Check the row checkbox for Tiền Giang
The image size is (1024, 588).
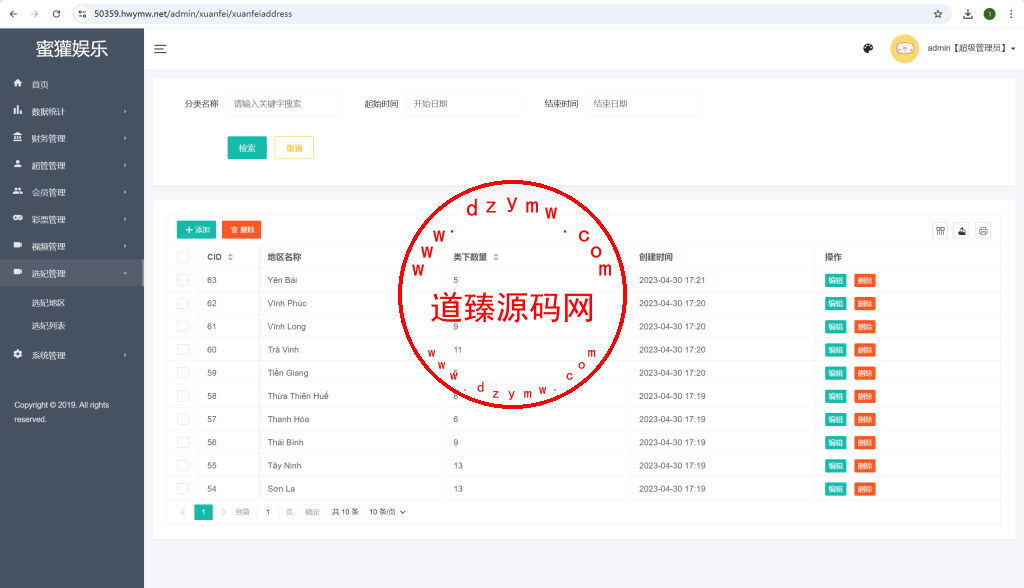tap(183, 373)
